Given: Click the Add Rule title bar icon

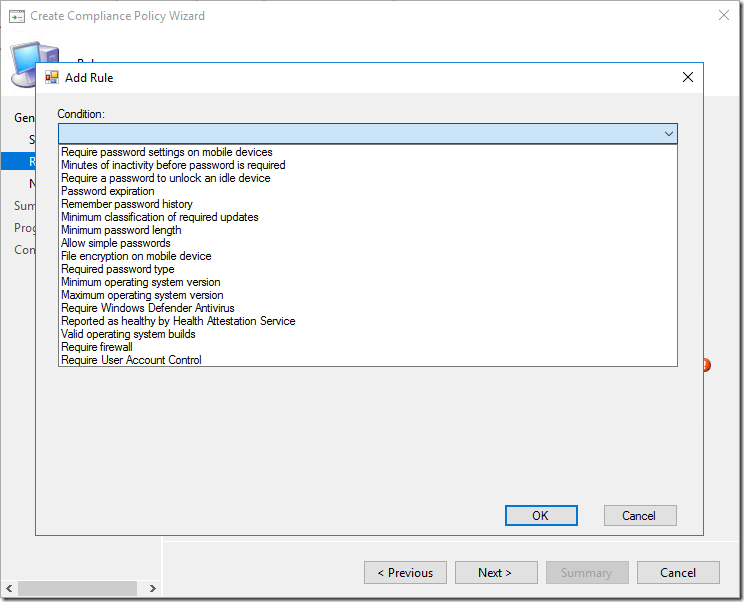Looking at the screenshot, I should 52,77.
